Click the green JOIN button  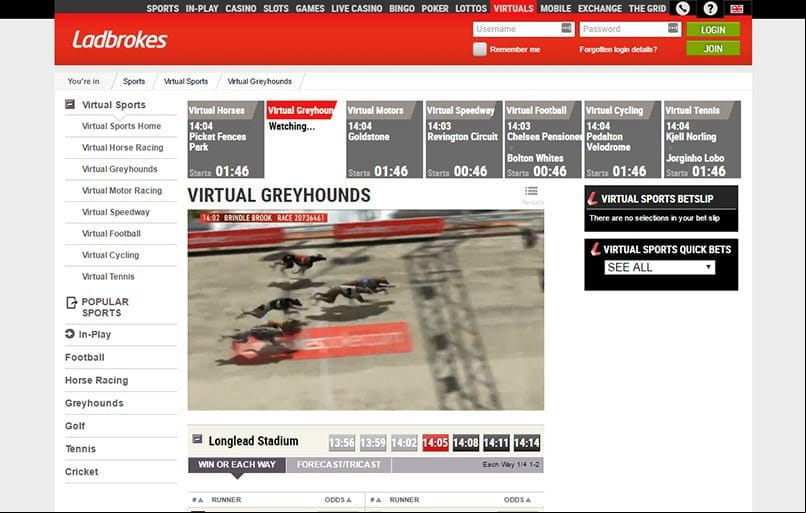click(713, 48)
